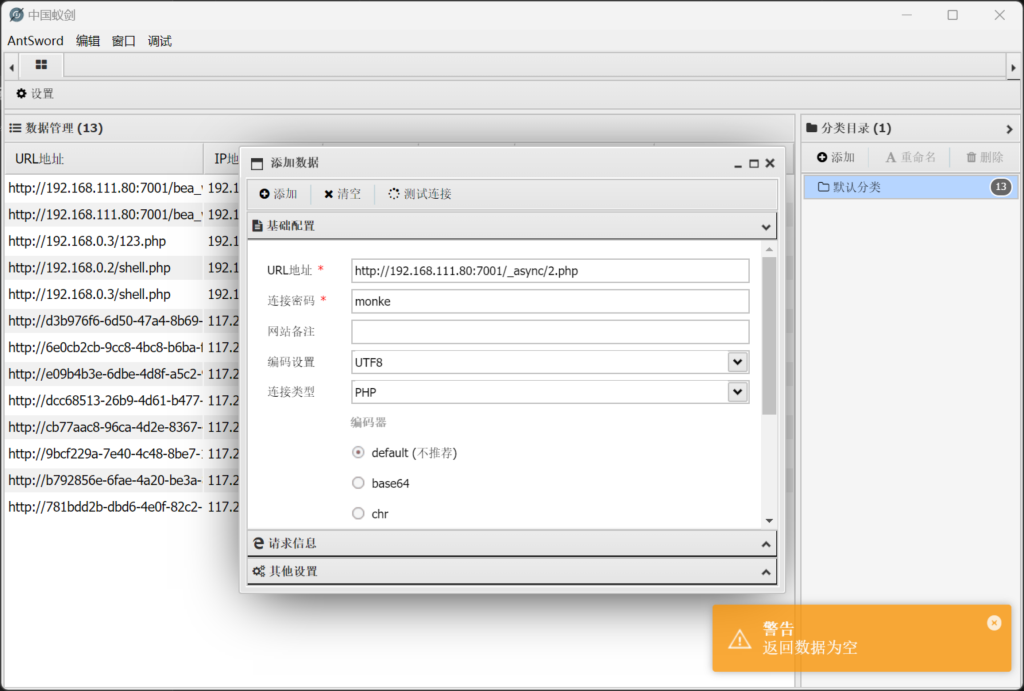
Task: Click the tab bar left arrow
Action: (x=11, y=67)
